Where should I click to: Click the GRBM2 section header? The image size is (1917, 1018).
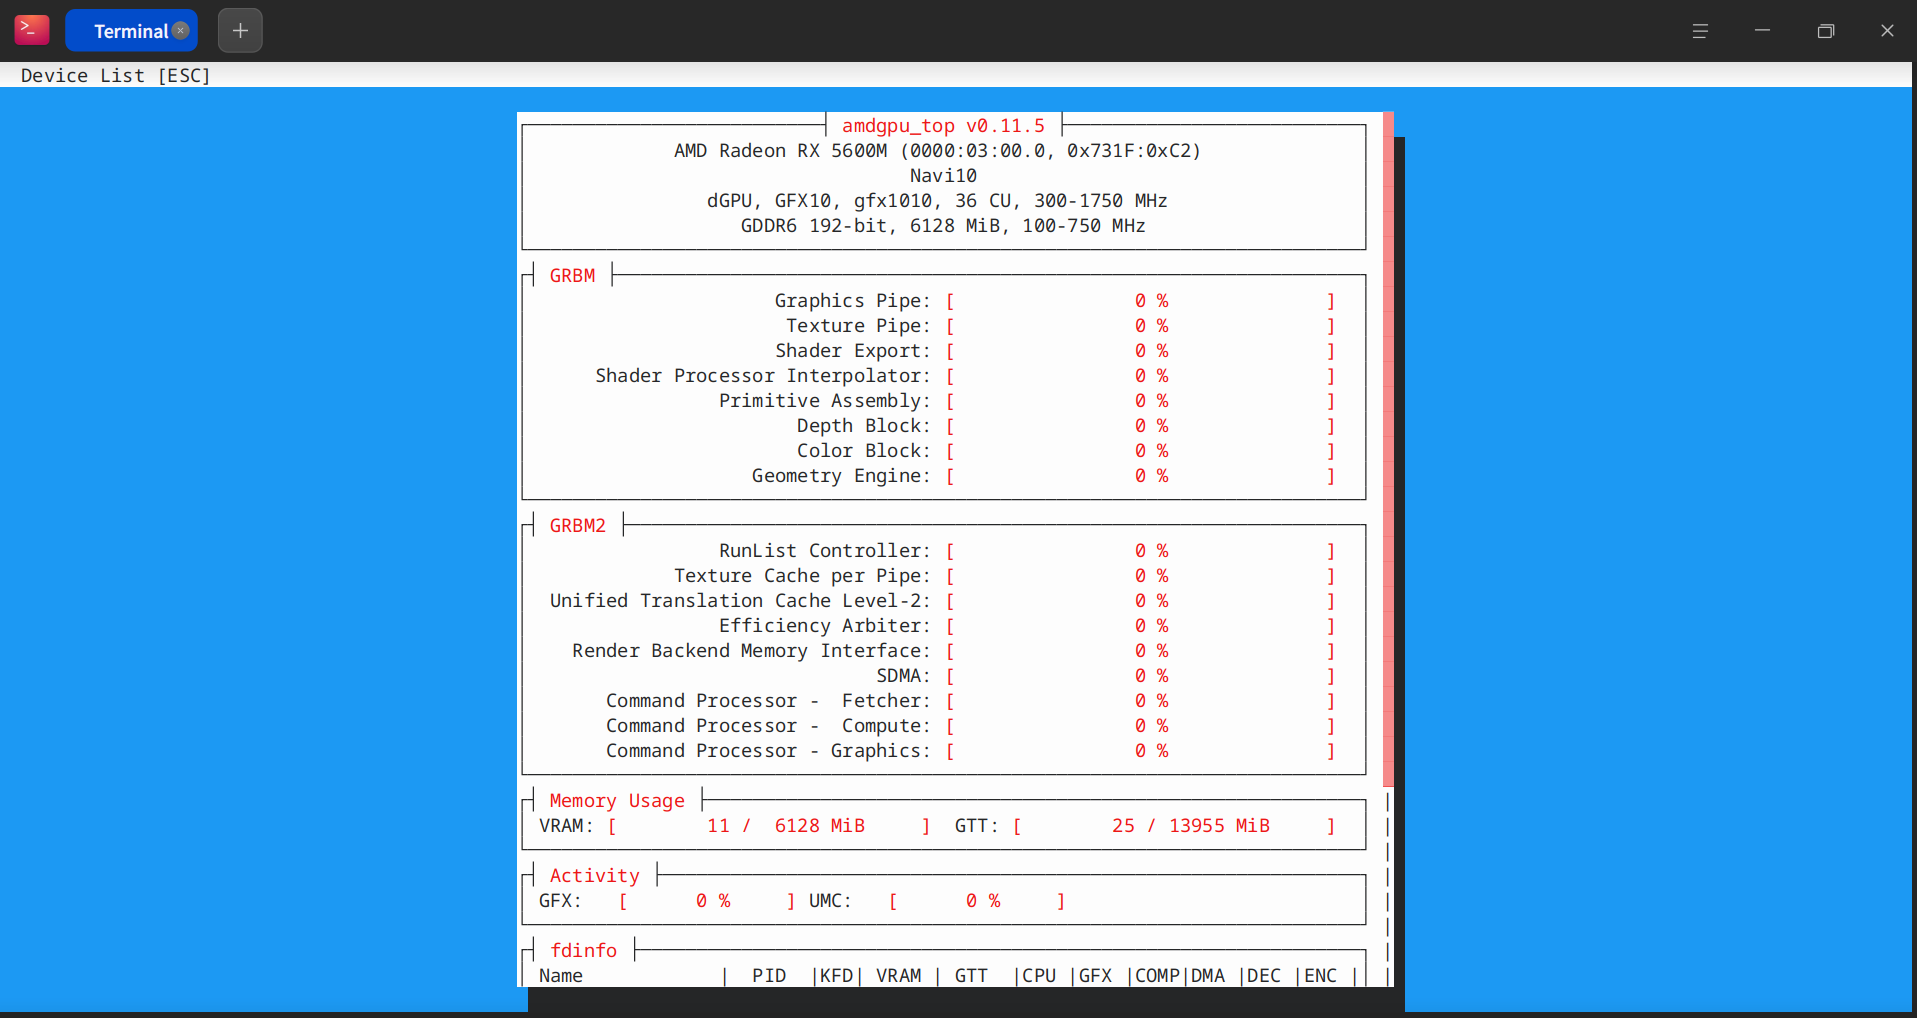coord(578,525)
